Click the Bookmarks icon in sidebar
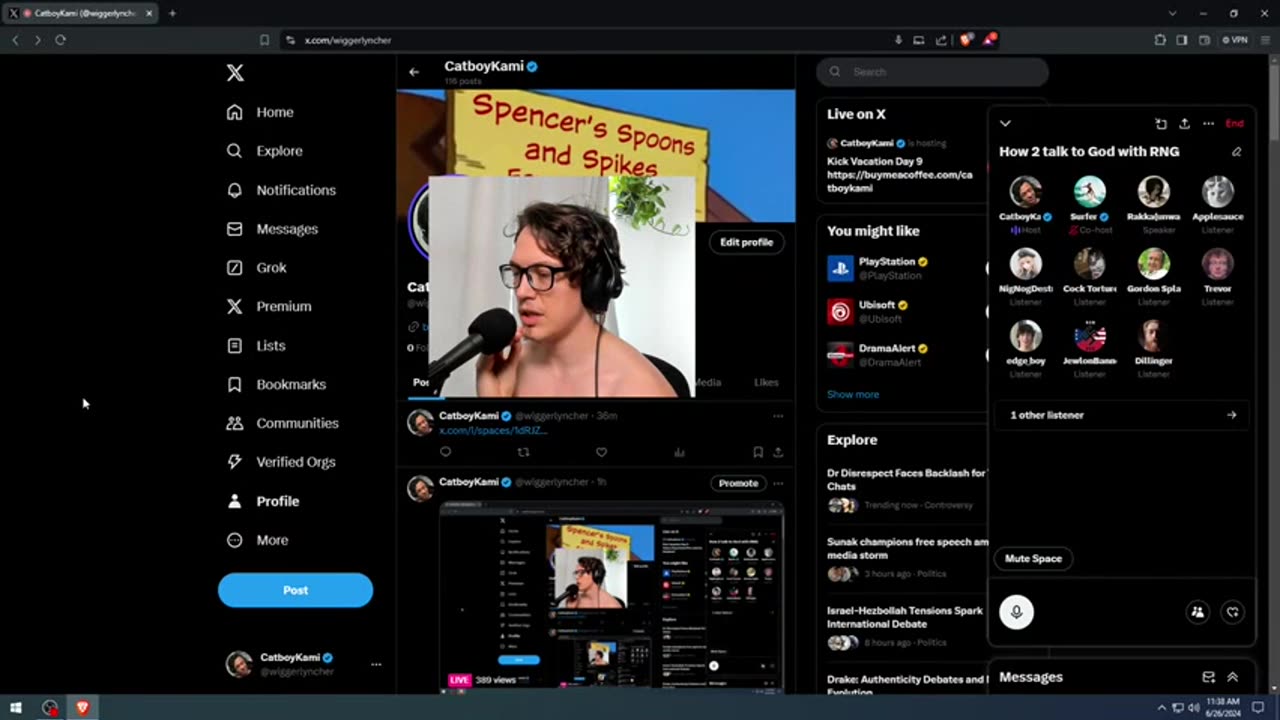Viewport: 1280px width, 720px height. pos(234,384)
